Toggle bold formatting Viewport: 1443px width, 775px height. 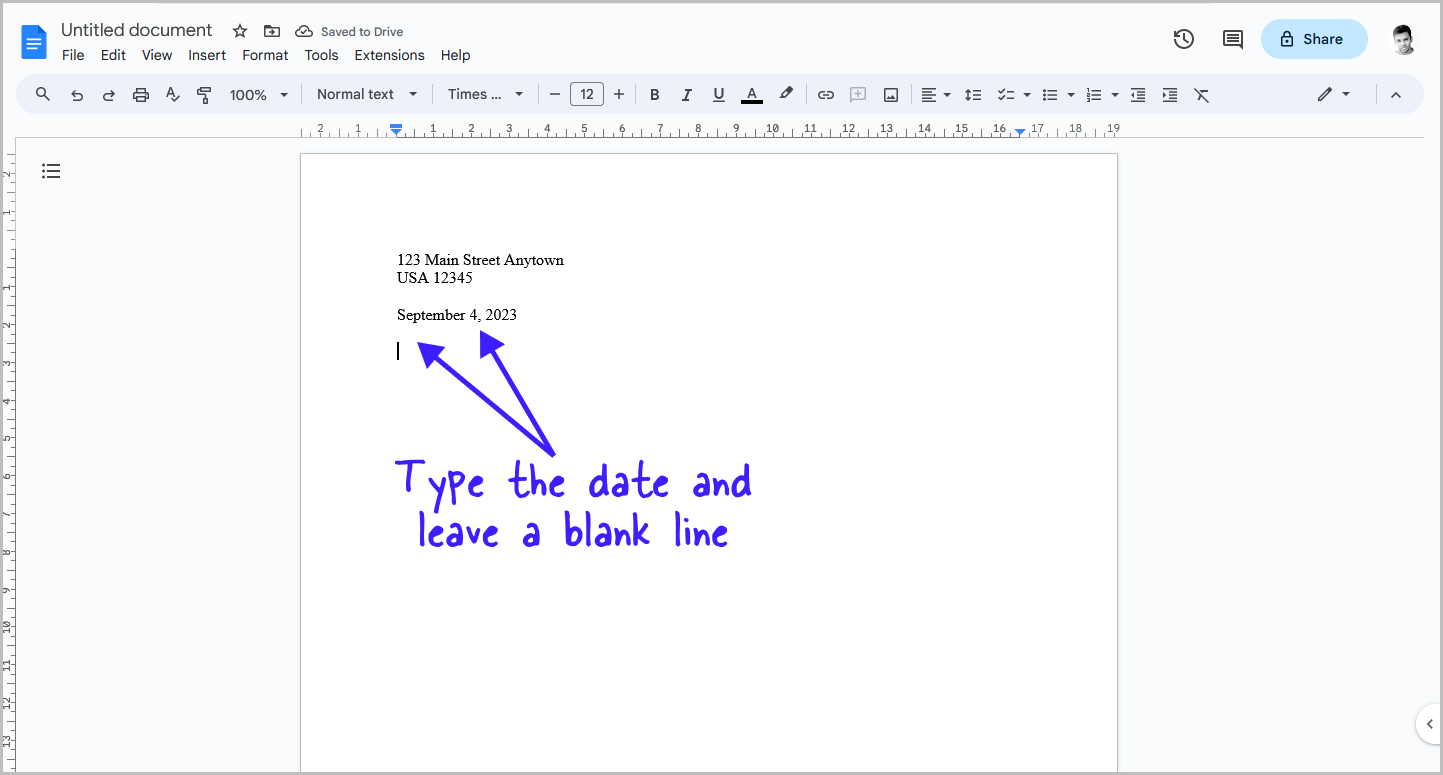tap(654, 94)
